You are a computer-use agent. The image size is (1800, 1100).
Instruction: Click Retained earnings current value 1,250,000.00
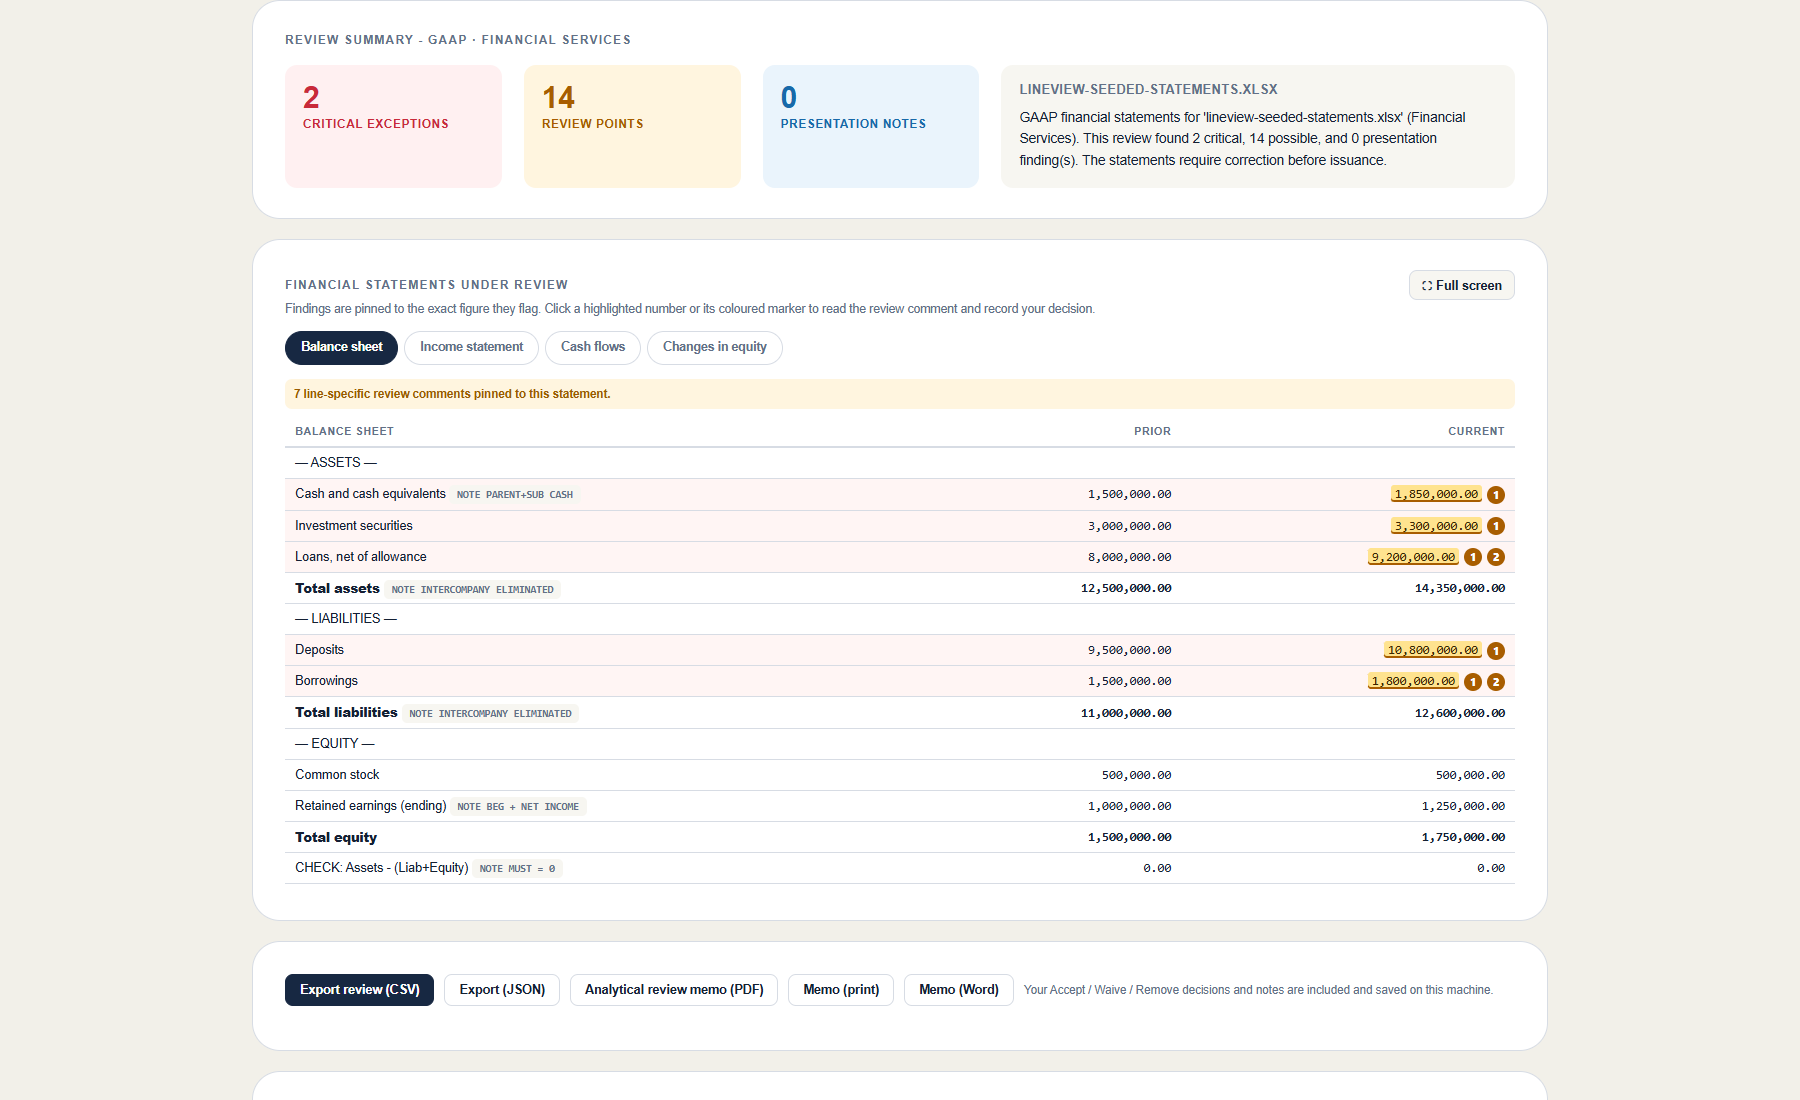tap(1463, 807)
